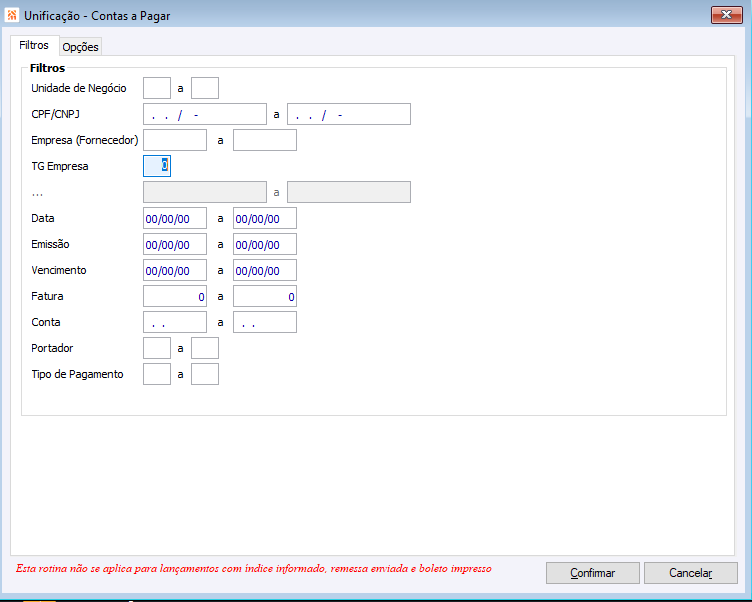This screenshot has width=752, height=602.
Task: Click the Data start date field
Action: tap(175, 218)
